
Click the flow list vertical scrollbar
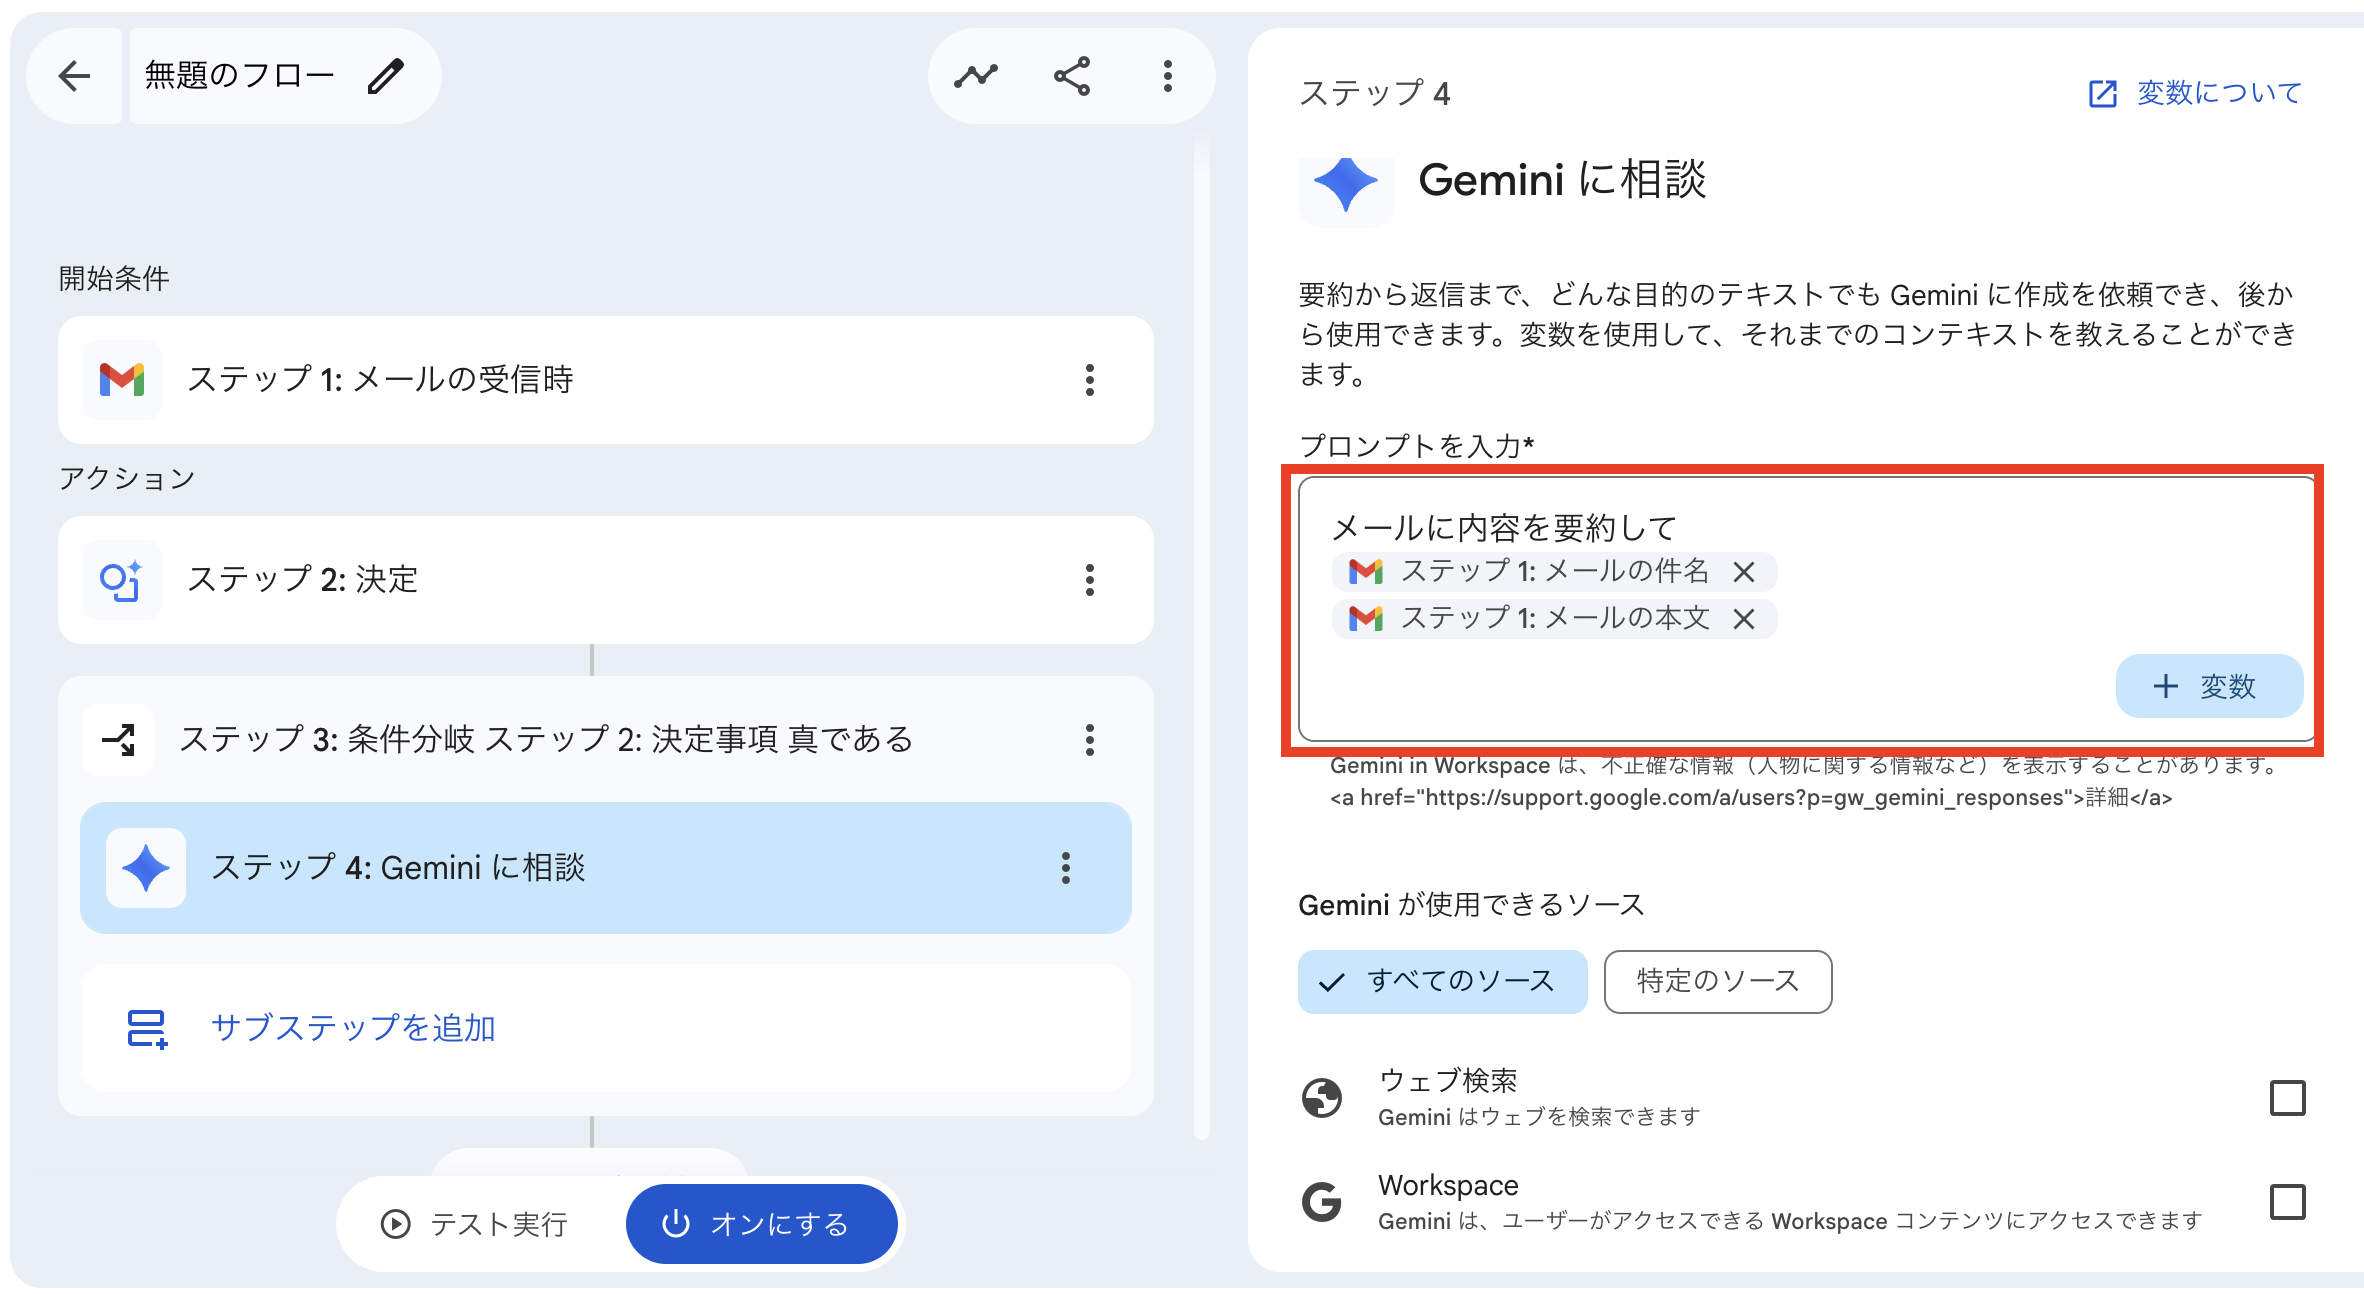1201,640
